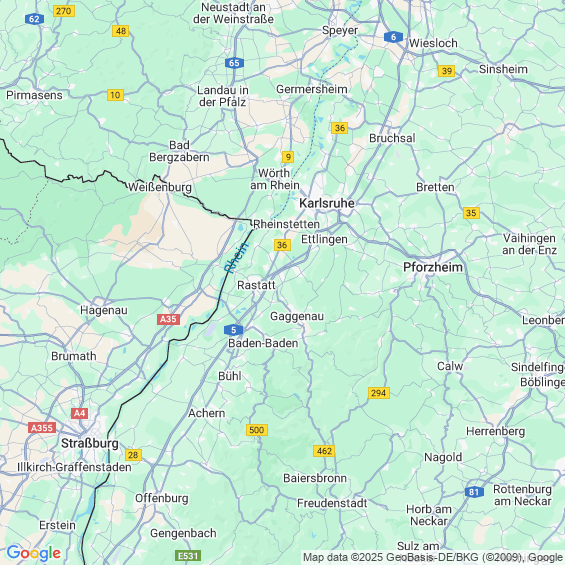
Task: Click the Rhein river label
Action: coord(236,257)
